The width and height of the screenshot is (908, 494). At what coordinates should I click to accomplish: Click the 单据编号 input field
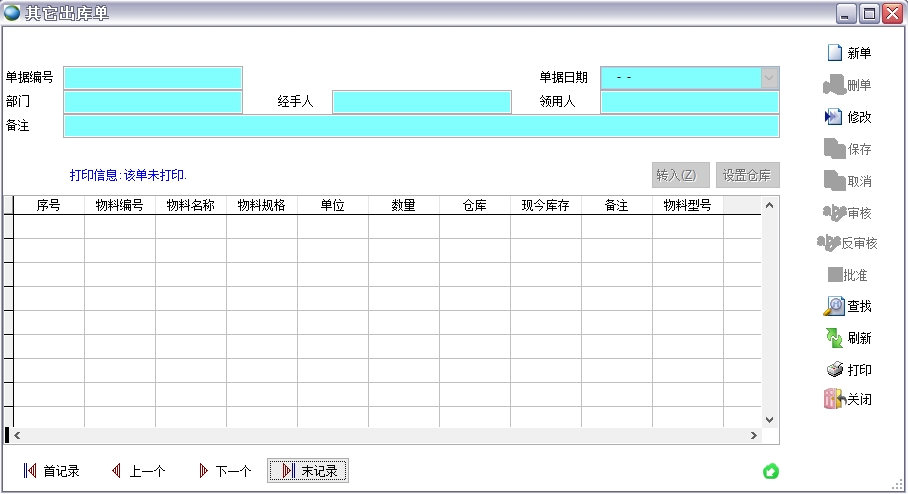pyautogui.click(x=153, y=78)
